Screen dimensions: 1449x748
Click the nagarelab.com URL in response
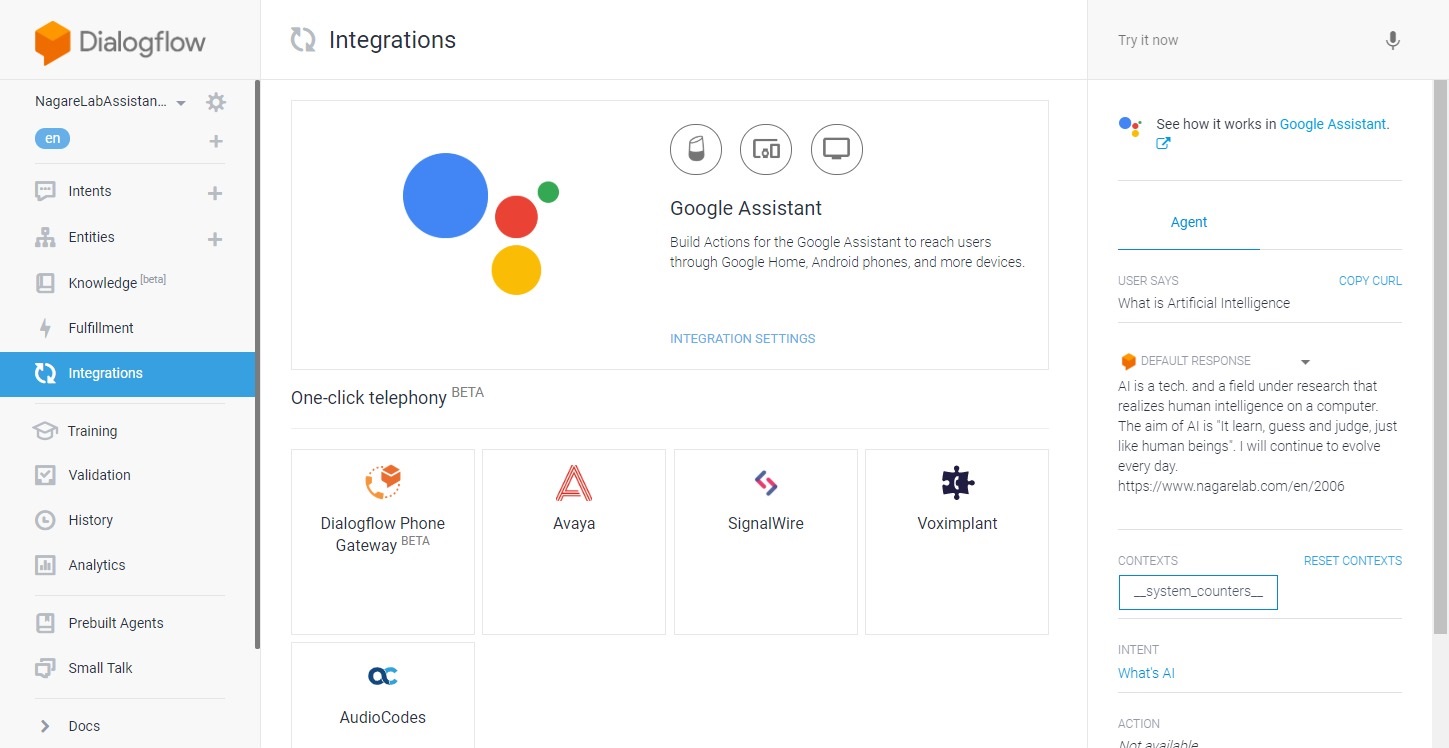tap(1231, 487)
